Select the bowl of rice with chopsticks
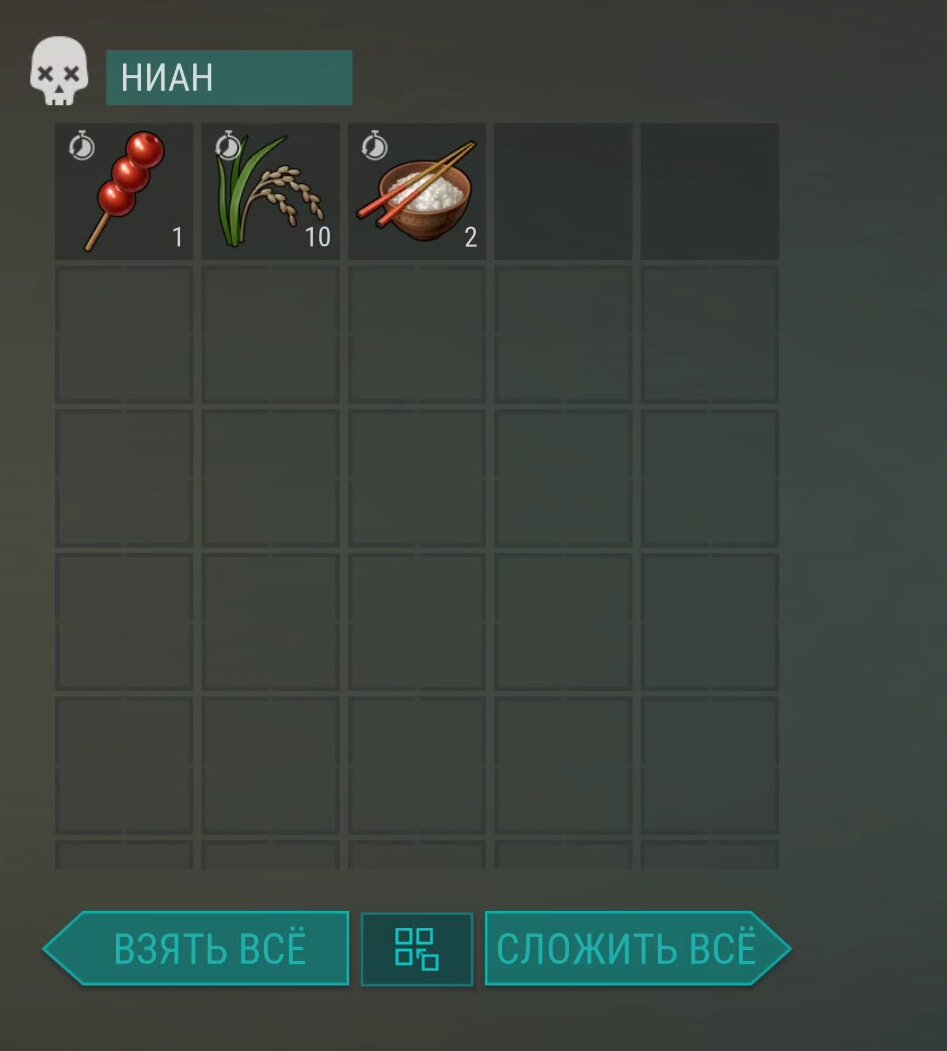The height and width of the screenshot is (1051, 947). (x=417, y=191)
